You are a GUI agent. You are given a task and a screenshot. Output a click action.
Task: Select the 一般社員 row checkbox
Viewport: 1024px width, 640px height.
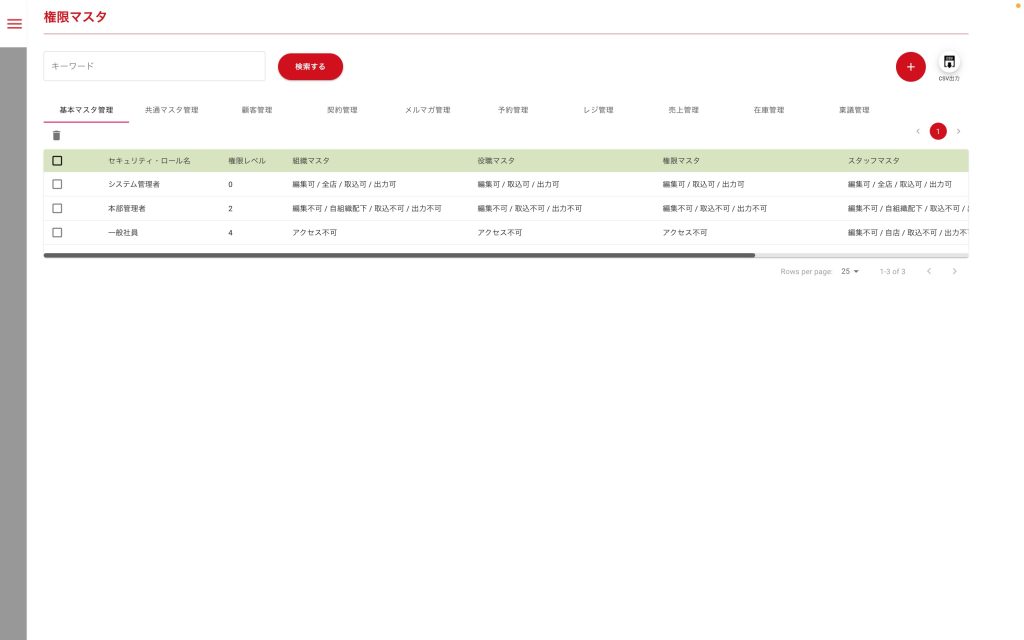(x=57, y=232)
